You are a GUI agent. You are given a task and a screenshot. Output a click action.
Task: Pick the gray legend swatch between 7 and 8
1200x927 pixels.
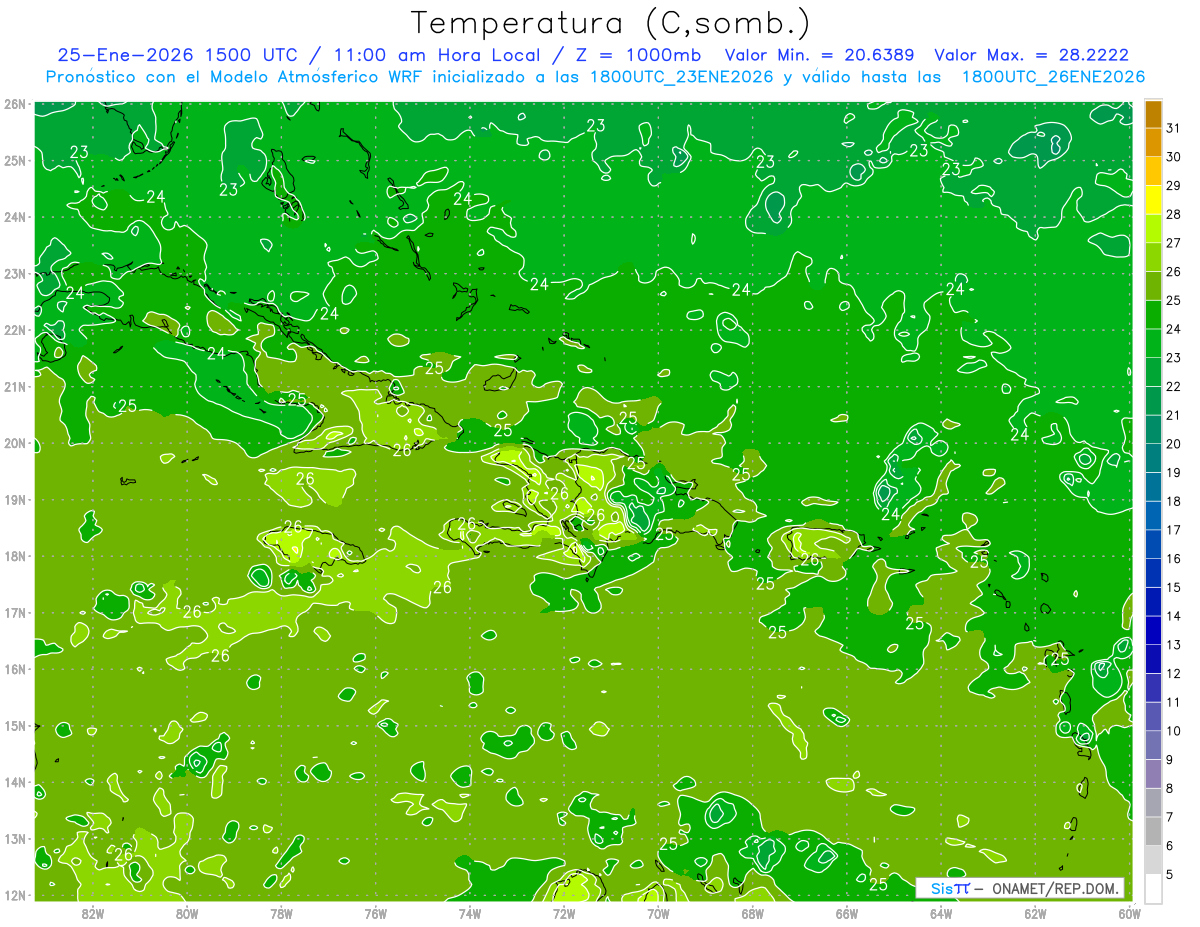coord(1153,802)
